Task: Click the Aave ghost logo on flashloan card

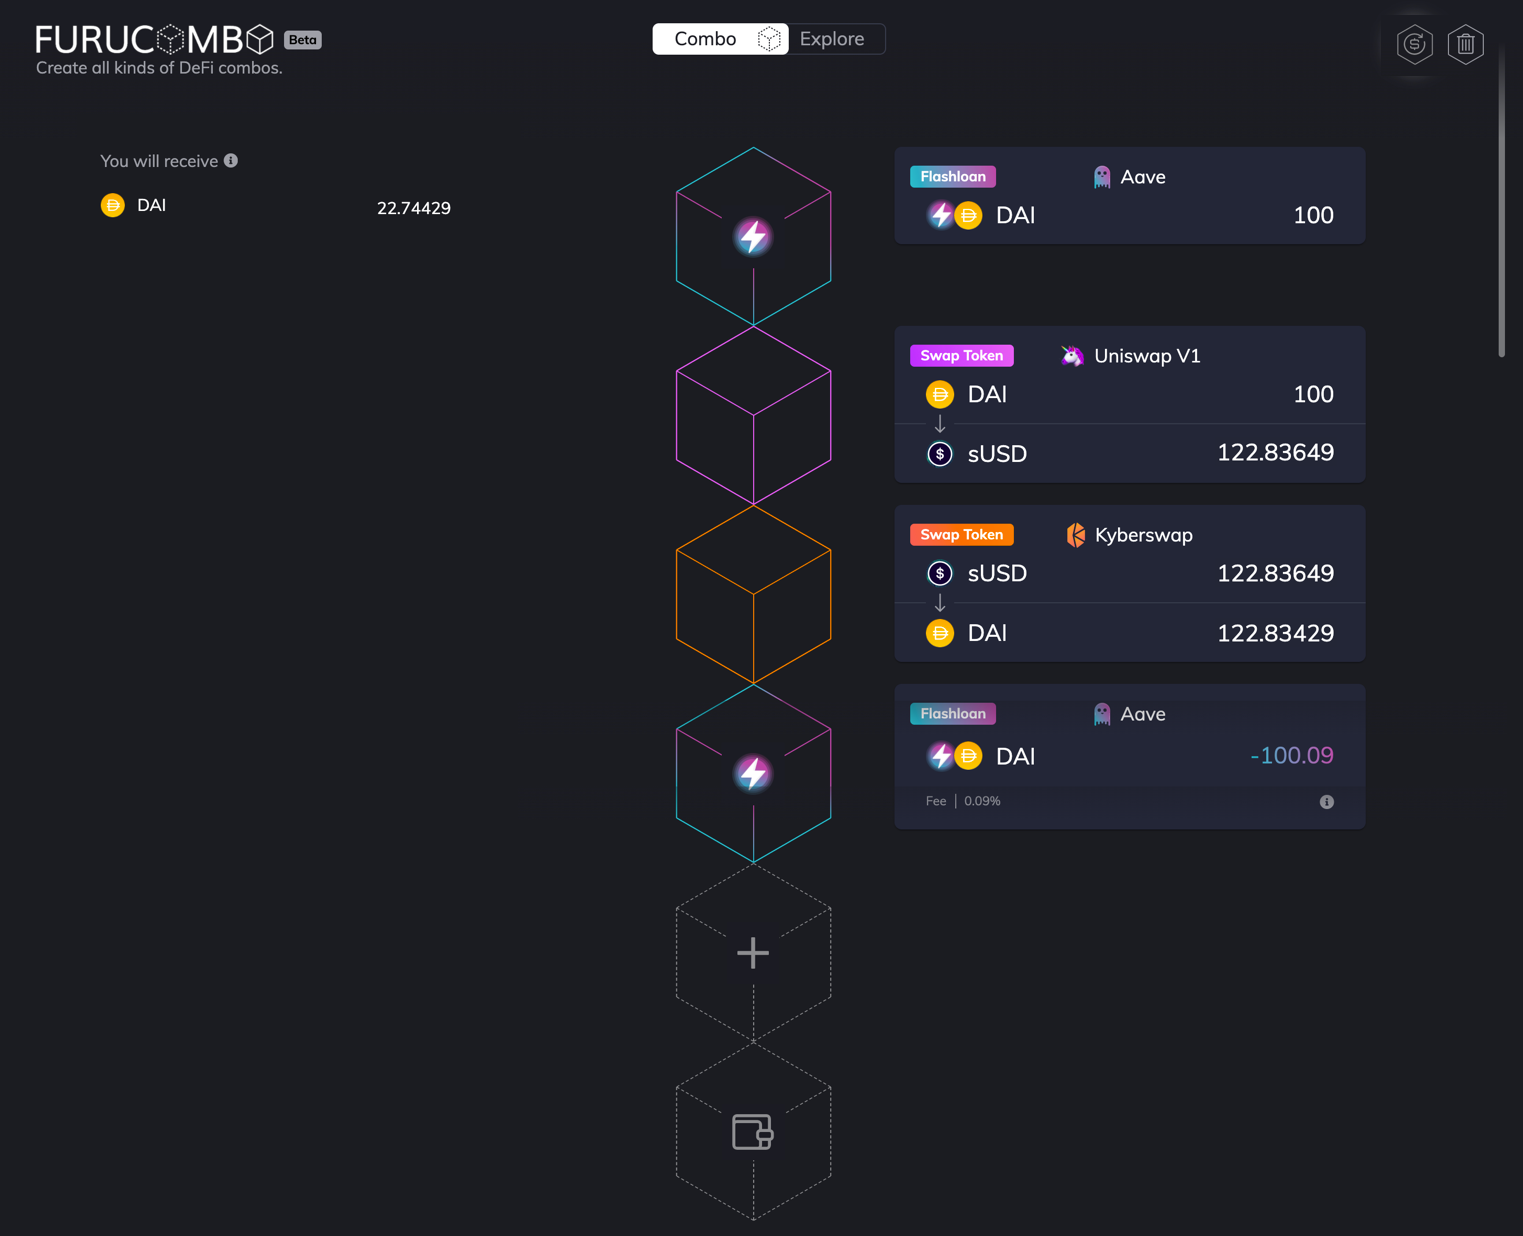Action: (x=1101, y=176)
